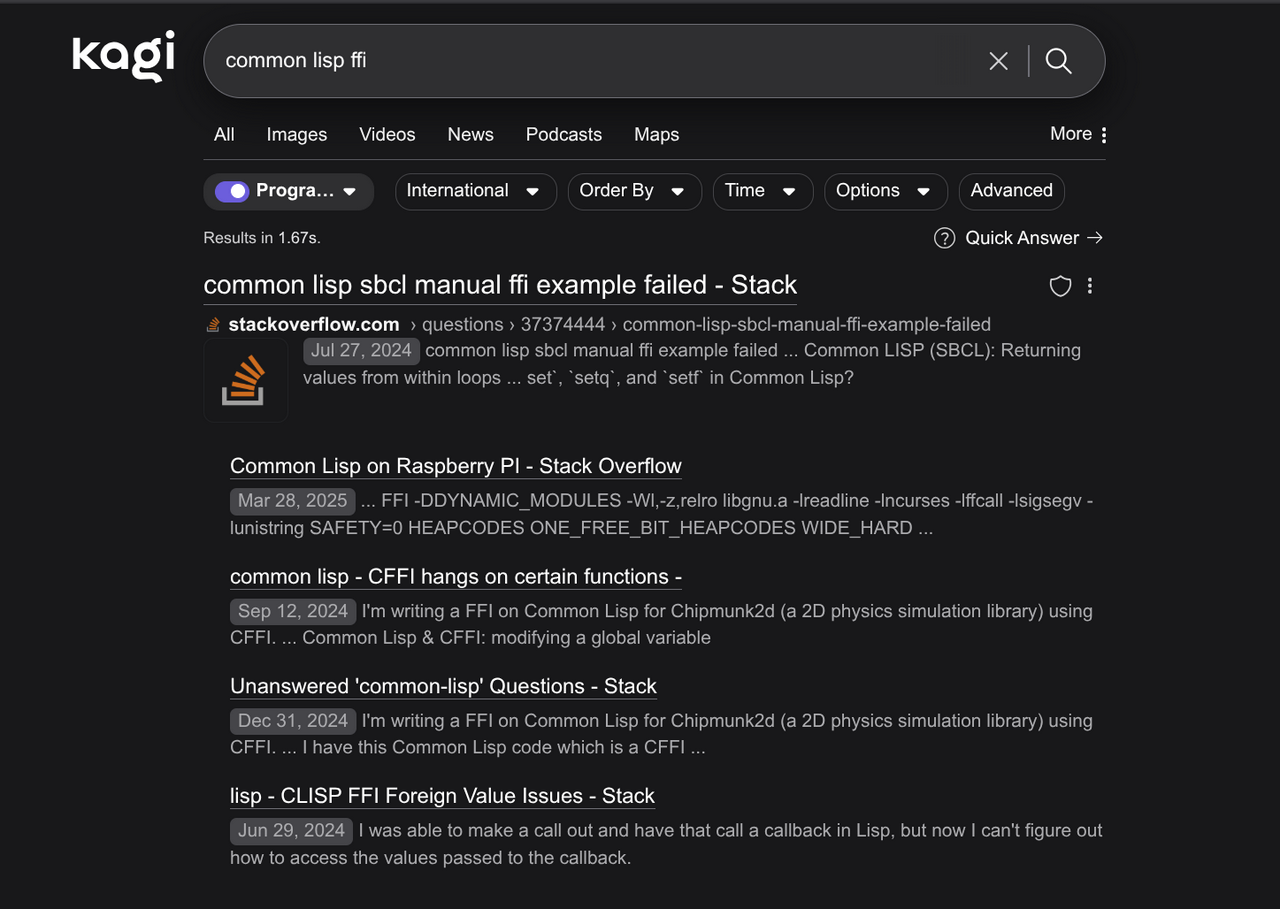Click the Advanced button
Screen dimensions: 1280x909
[x=1011, y=191]
